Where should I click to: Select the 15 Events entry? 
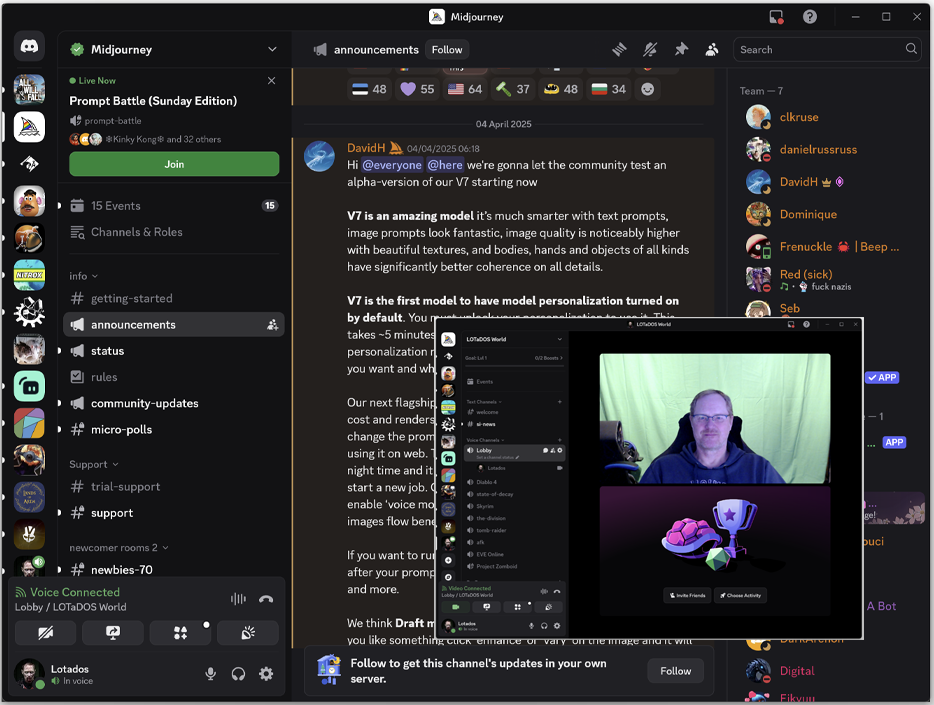point(116,206)
